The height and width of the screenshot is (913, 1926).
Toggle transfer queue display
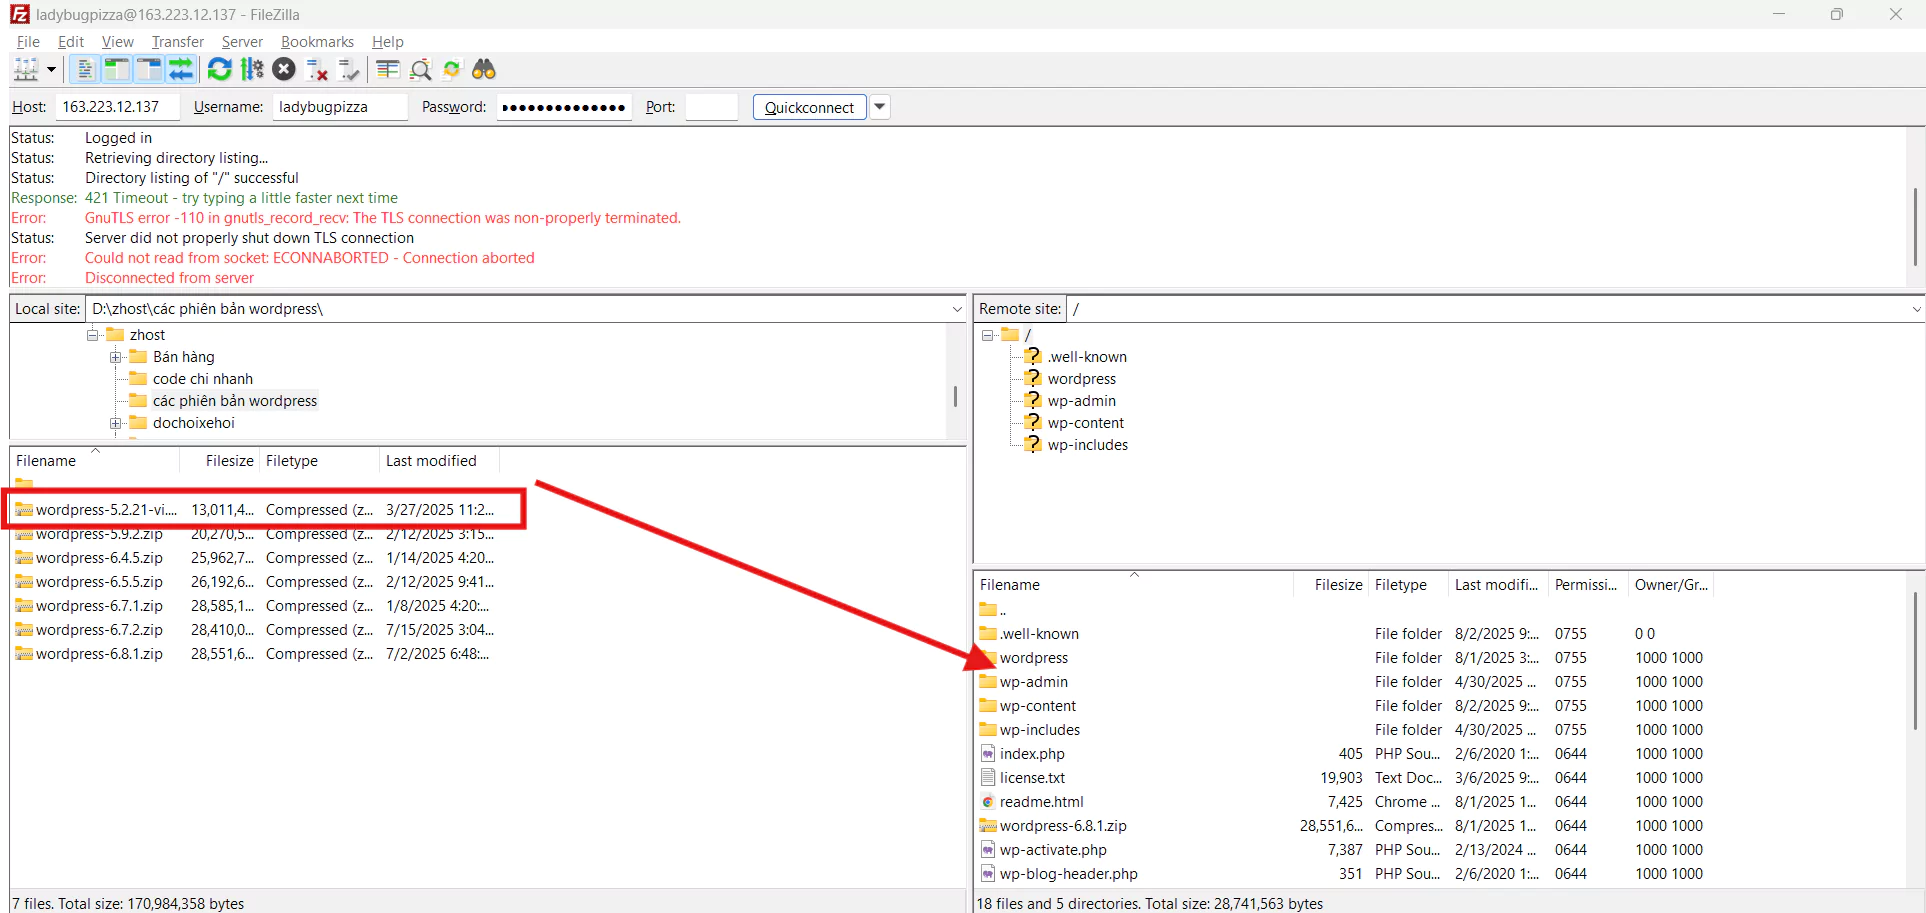[181, 69]
